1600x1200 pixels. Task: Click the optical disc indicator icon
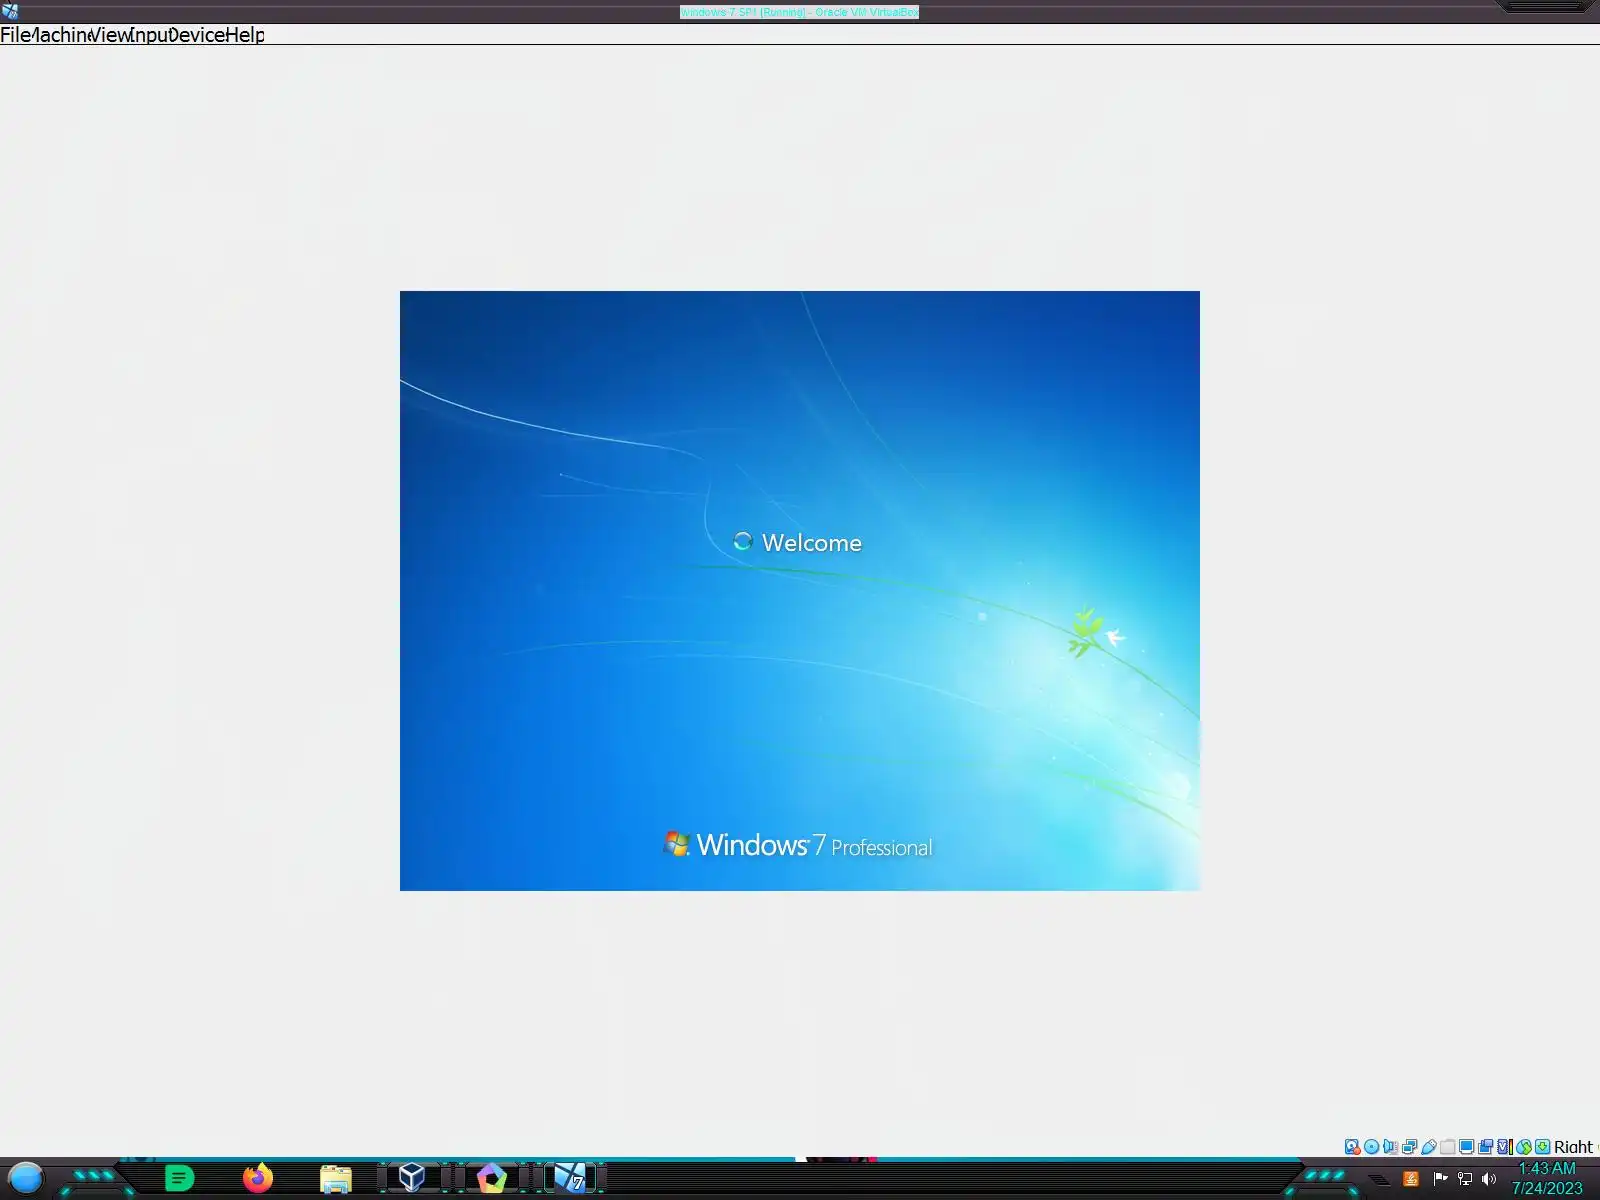(1372, 1147)
